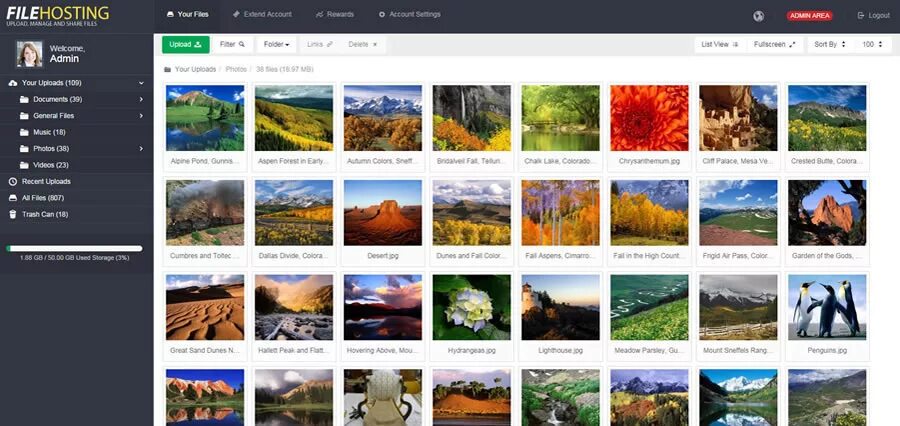Expand the Photos folder chevron
The image size is (900, 426).
click(141, 149)
